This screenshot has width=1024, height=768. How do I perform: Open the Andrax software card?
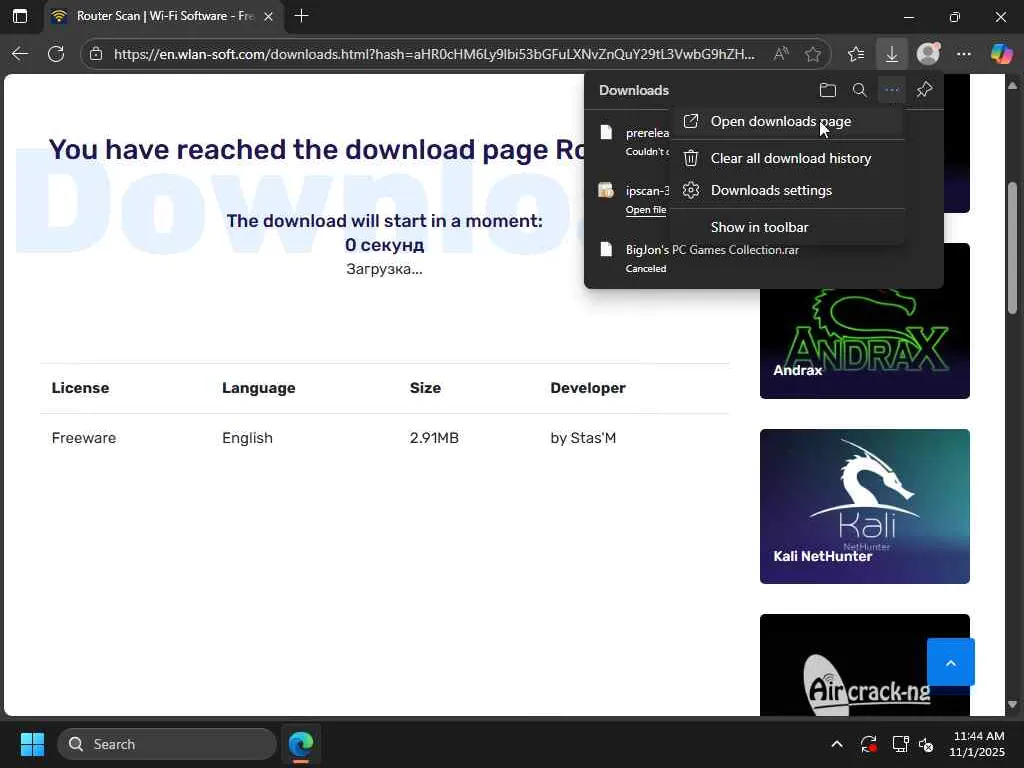coord(864,321)
